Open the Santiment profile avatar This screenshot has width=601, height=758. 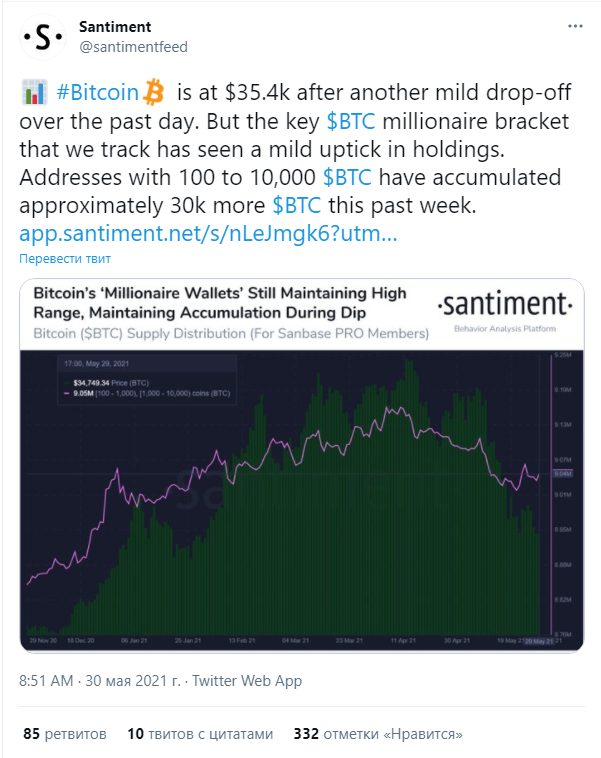43,37
